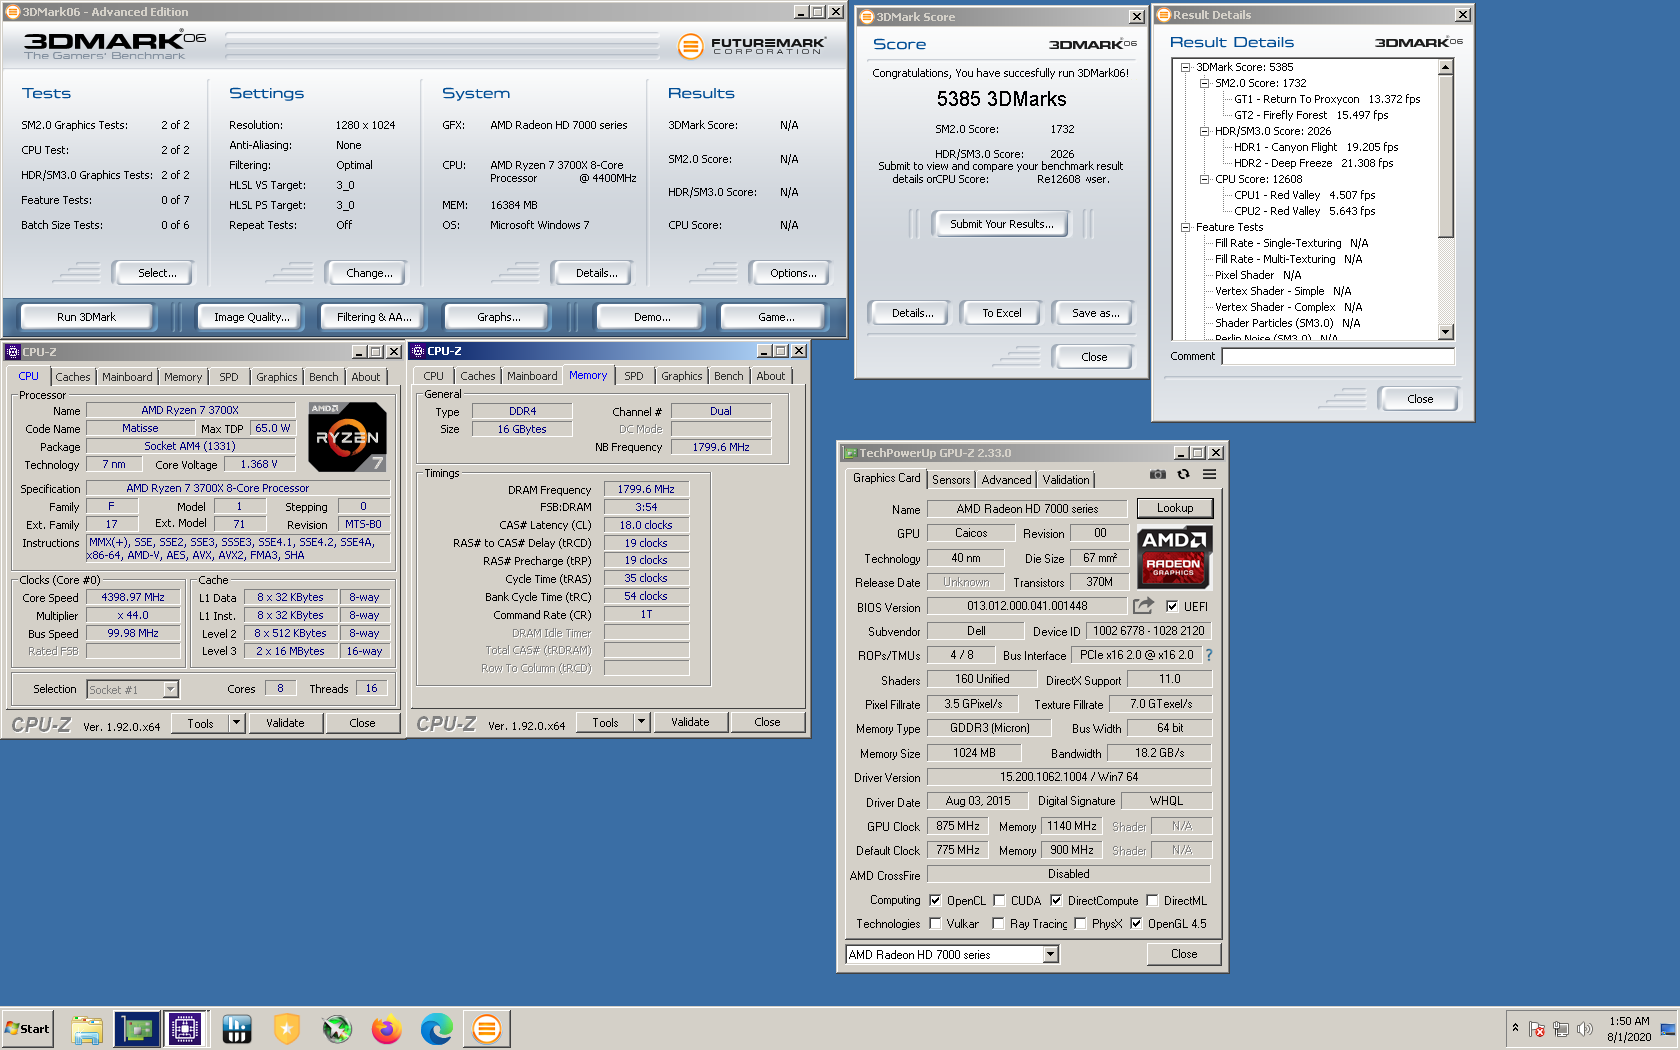Toggle the OpenGL 4.5 checkbox
This screenshot has height=1050, width=1680.
tap(1136, 923)
